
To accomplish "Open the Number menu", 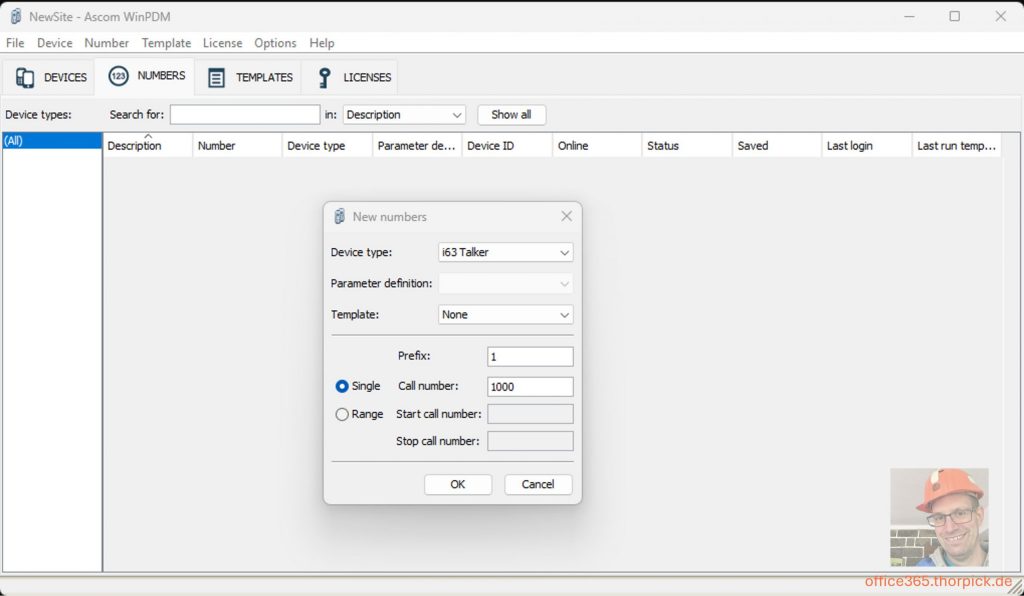I will [x=106, y=43].
